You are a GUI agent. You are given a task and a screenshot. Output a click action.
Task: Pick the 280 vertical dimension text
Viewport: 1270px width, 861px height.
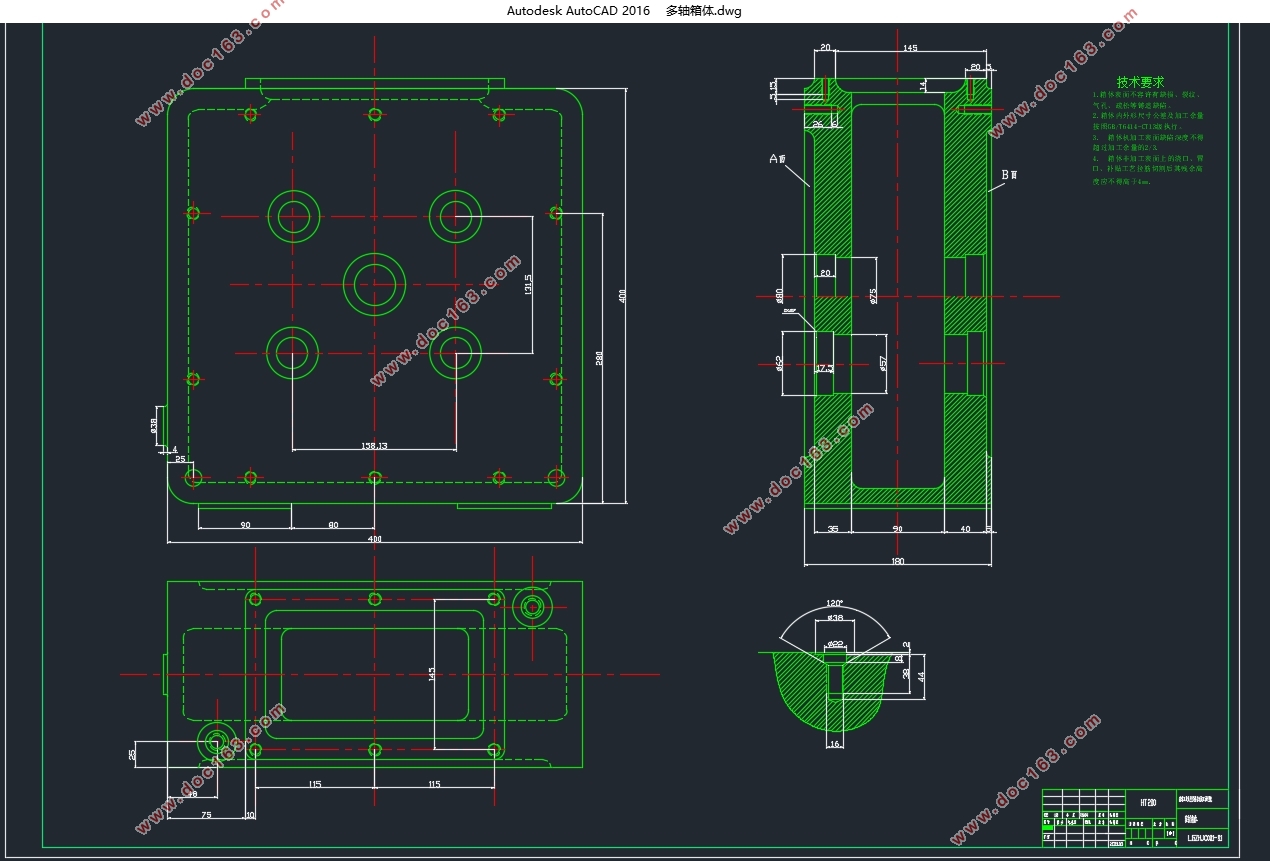[x=599, y=357]
